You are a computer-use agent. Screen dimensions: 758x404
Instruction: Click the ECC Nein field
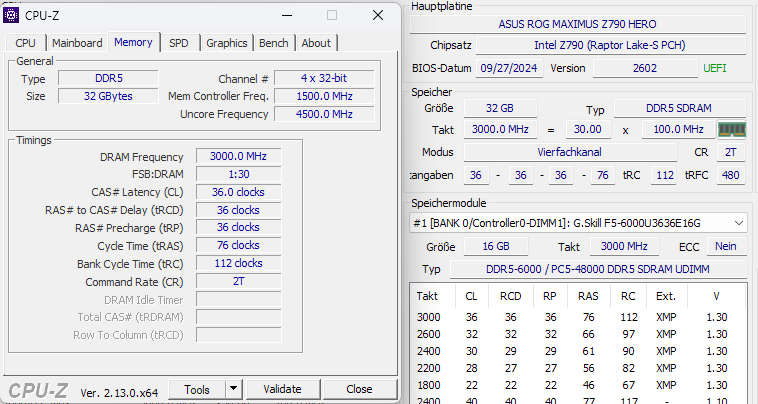(726, 246)
